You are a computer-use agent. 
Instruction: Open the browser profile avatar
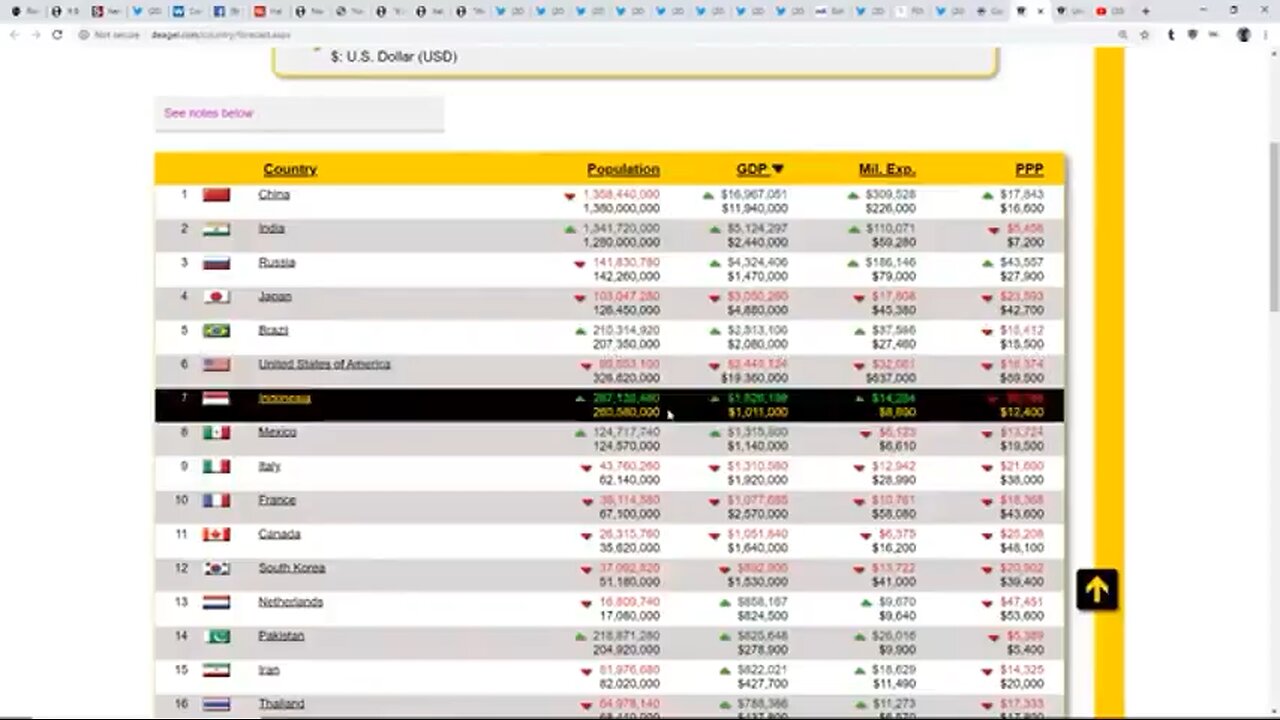[x=1243, y=34]
